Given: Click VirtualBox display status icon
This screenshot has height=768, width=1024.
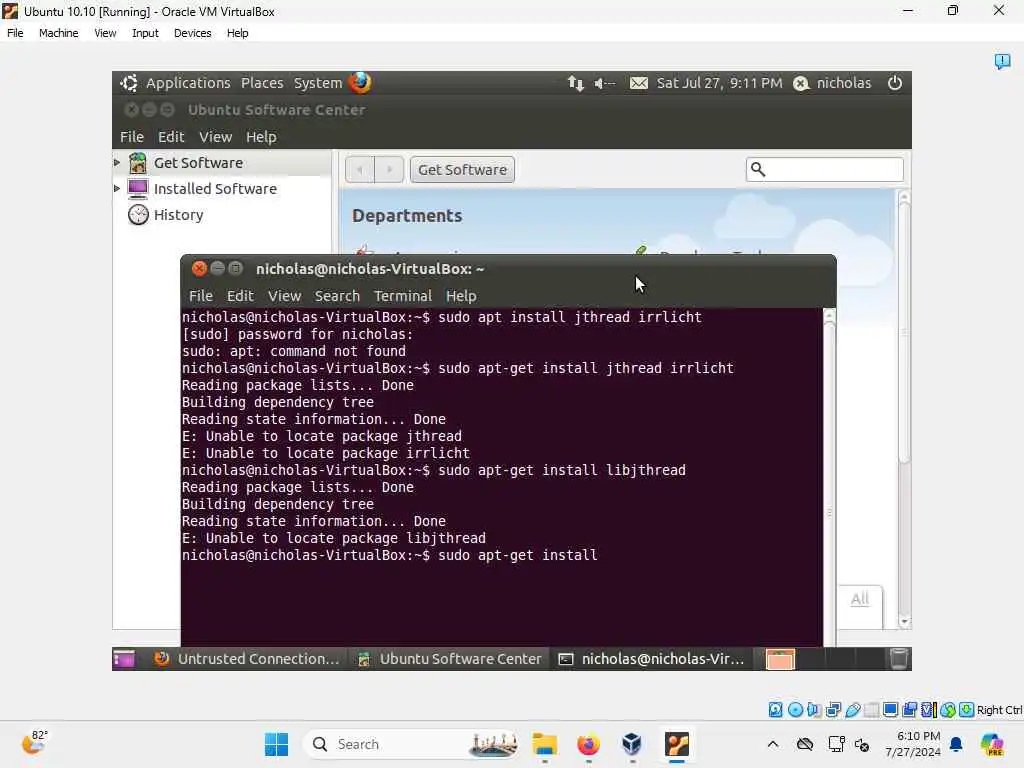Looking at the screenshot, I should 890,709.
